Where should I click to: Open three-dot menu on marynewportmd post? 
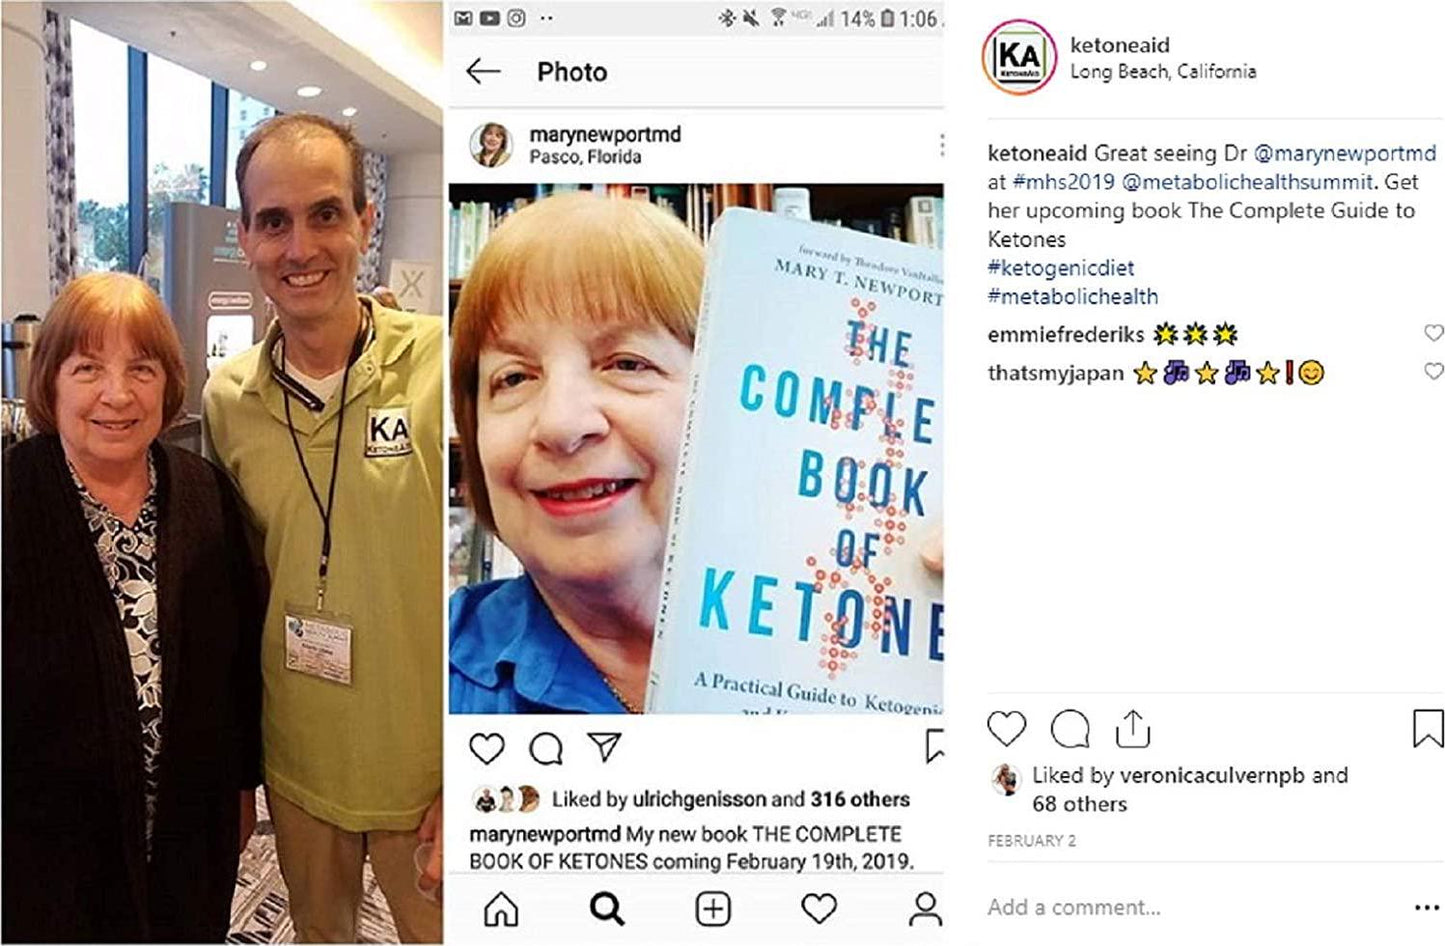(941, 146)
